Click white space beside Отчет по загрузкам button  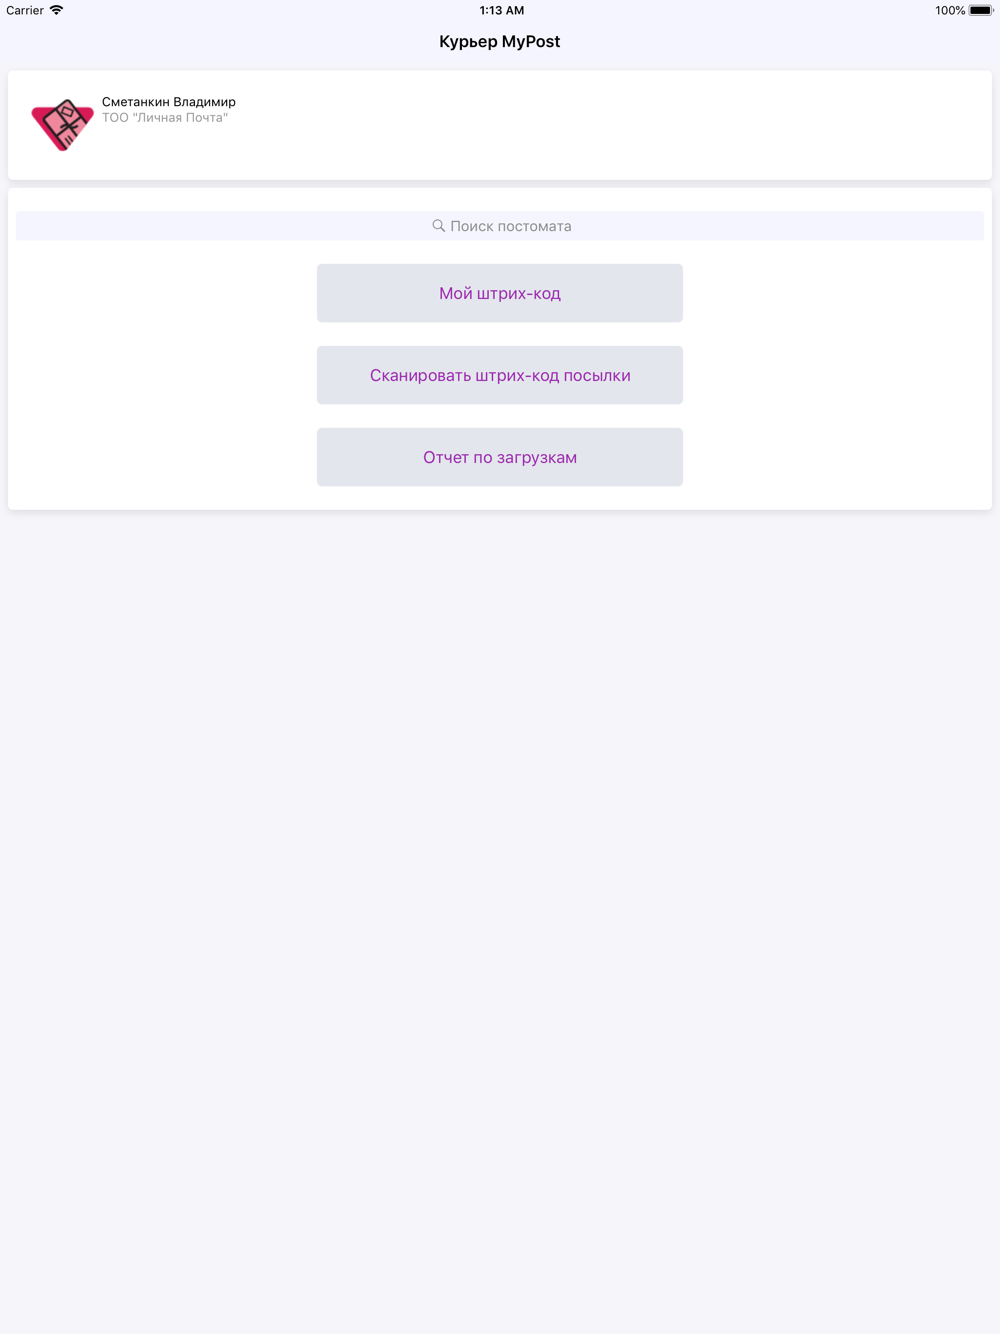coord(840,457)
